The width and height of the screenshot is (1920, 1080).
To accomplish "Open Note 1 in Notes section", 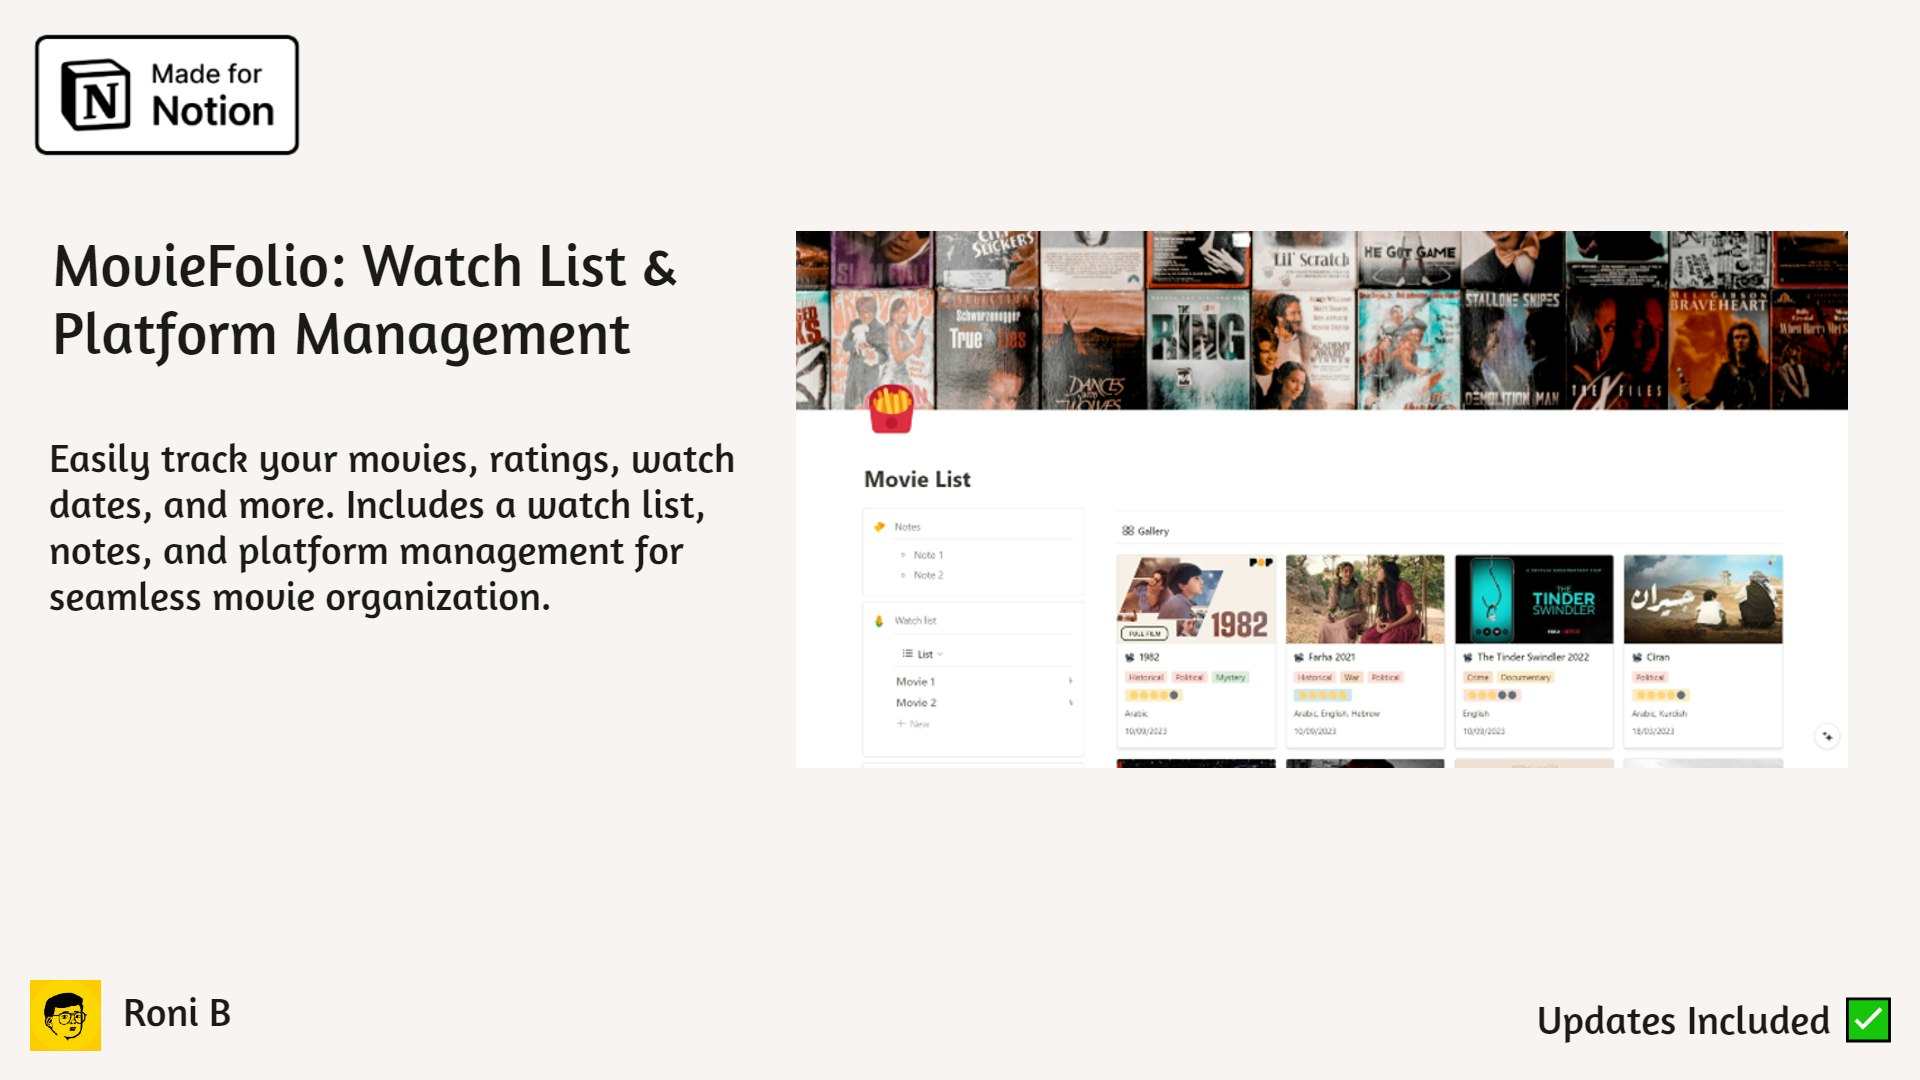I will (928, 555).
